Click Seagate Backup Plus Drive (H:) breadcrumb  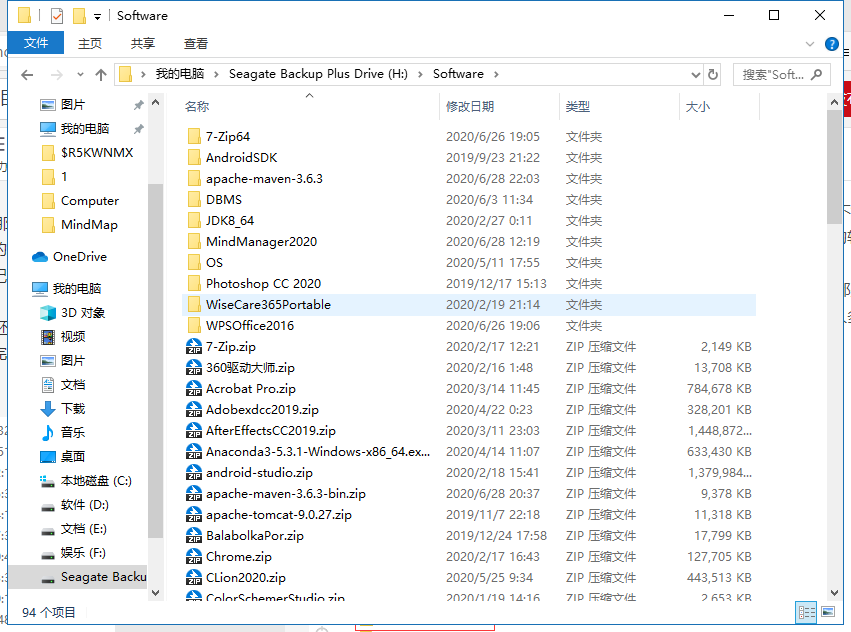click(318, 73)
